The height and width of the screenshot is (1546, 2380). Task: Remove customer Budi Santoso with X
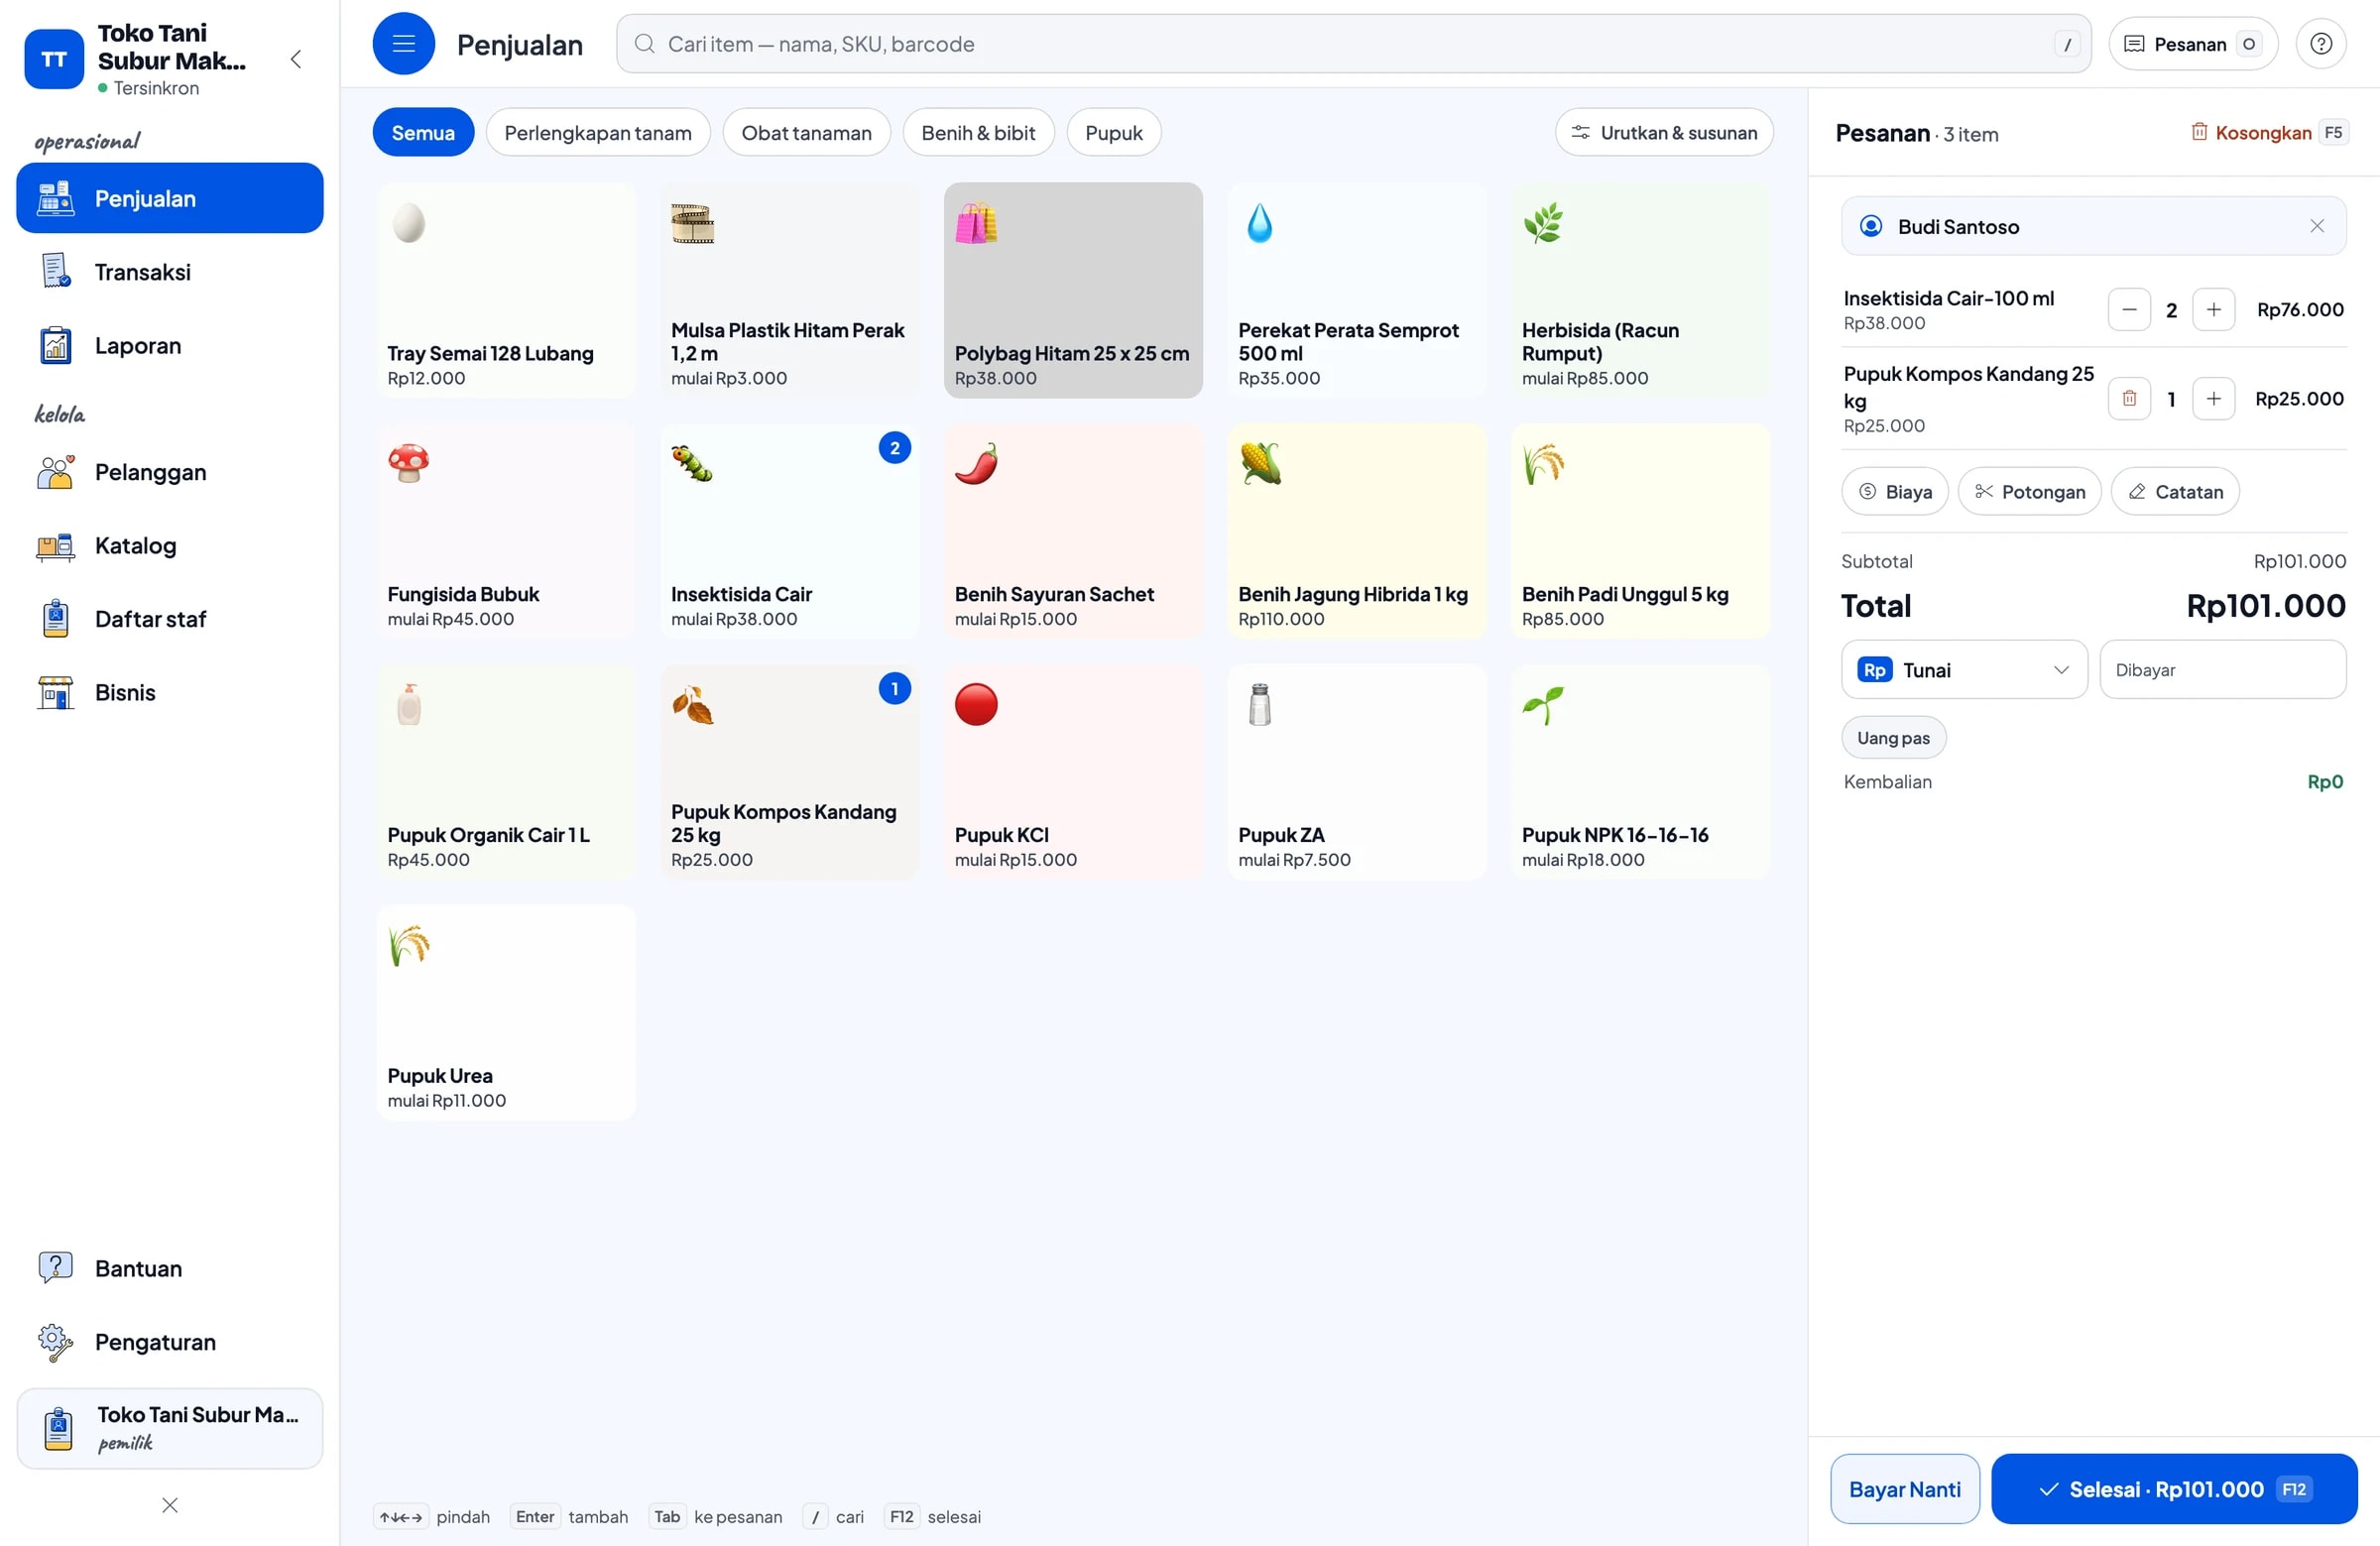pyautogui.click(x=2316, y=226)
